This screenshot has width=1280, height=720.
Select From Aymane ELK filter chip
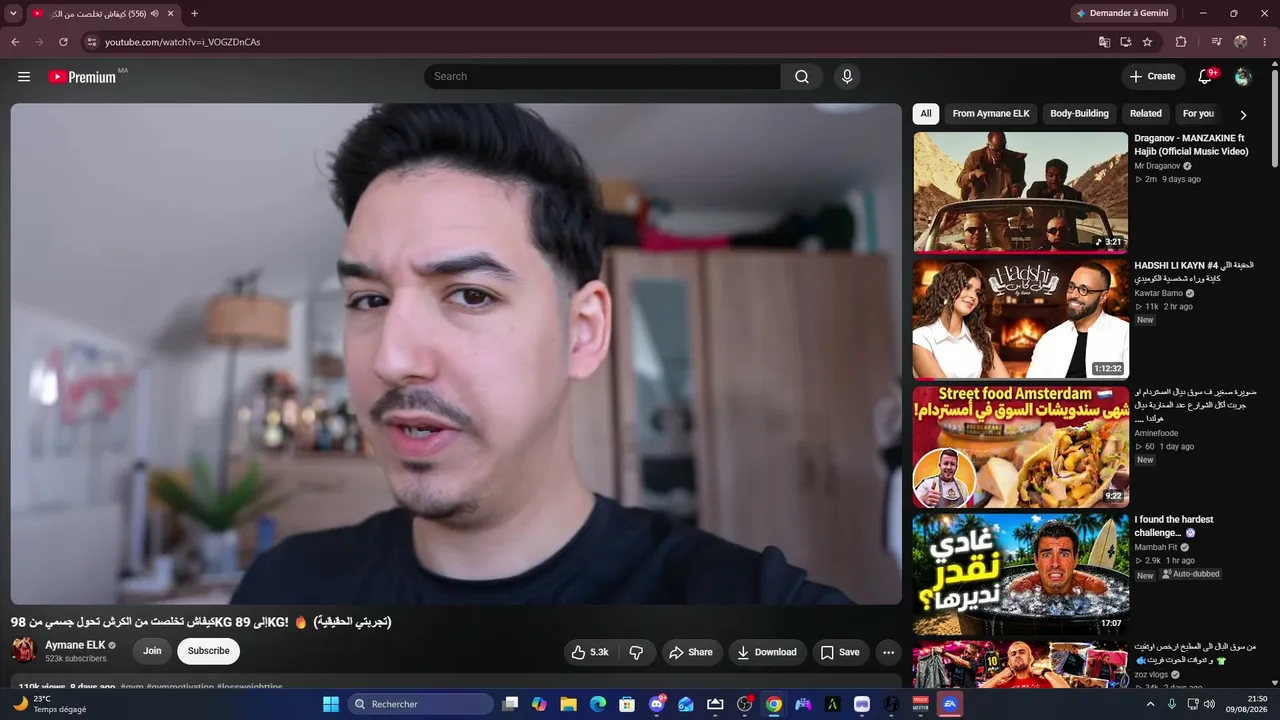[x=990, y=114]
